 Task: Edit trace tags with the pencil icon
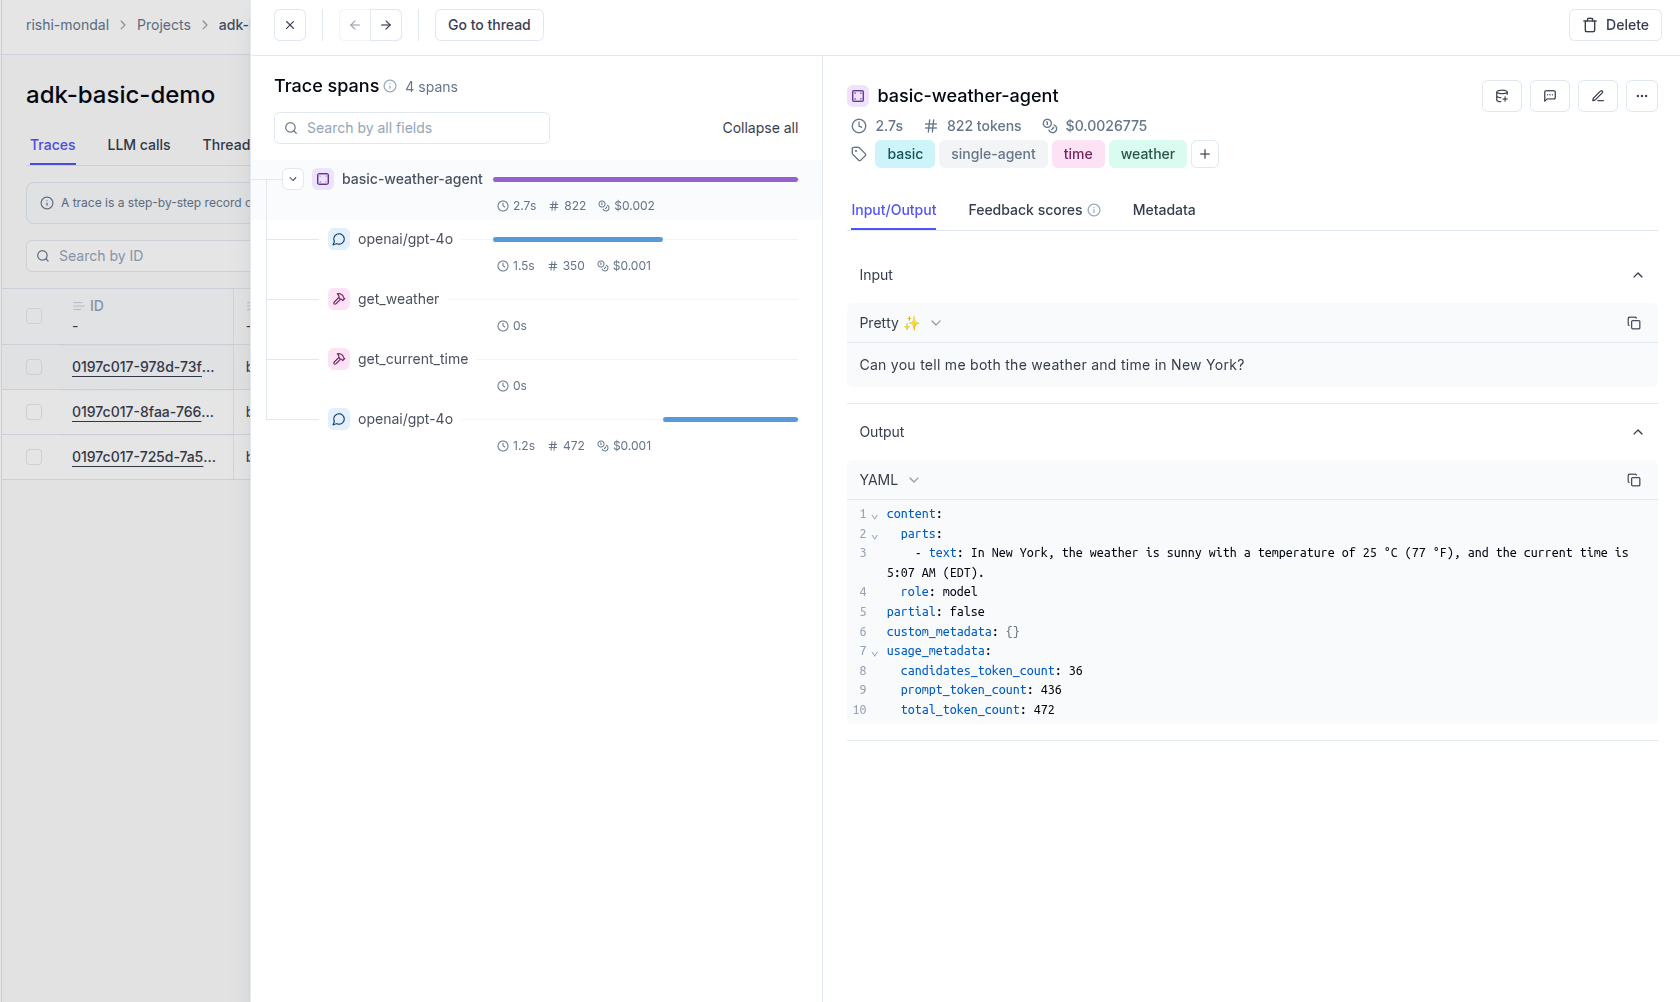click(x=1598, y=96)
